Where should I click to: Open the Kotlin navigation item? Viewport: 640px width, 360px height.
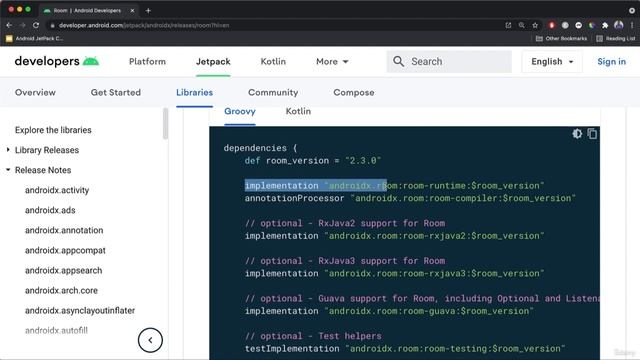point(273,62)
